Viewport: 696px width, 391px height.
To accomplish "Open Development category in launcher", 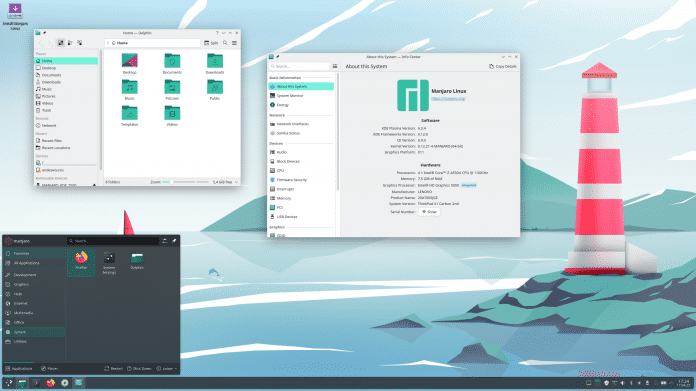I will point(34,275).
